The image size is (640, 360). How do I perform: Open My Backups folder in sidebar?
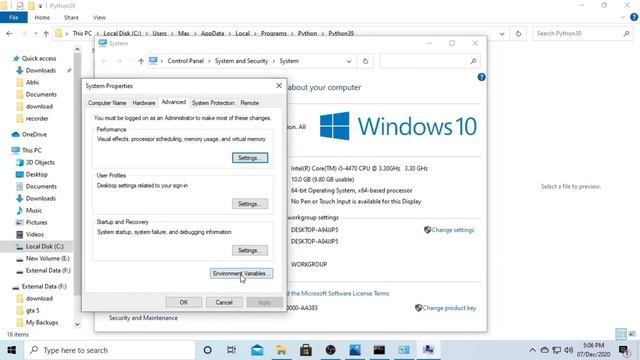(x=42, y=322)
